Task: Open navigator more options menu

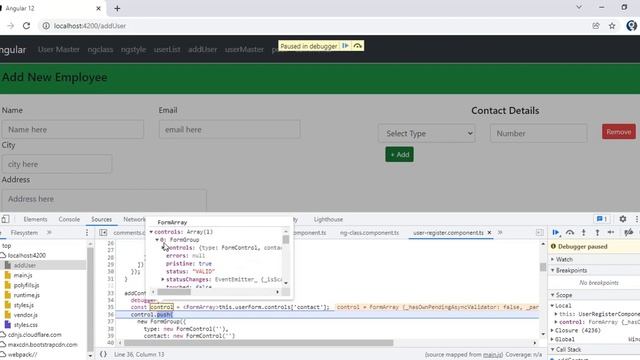Action: pyautogui.click(x=87, y=232)
